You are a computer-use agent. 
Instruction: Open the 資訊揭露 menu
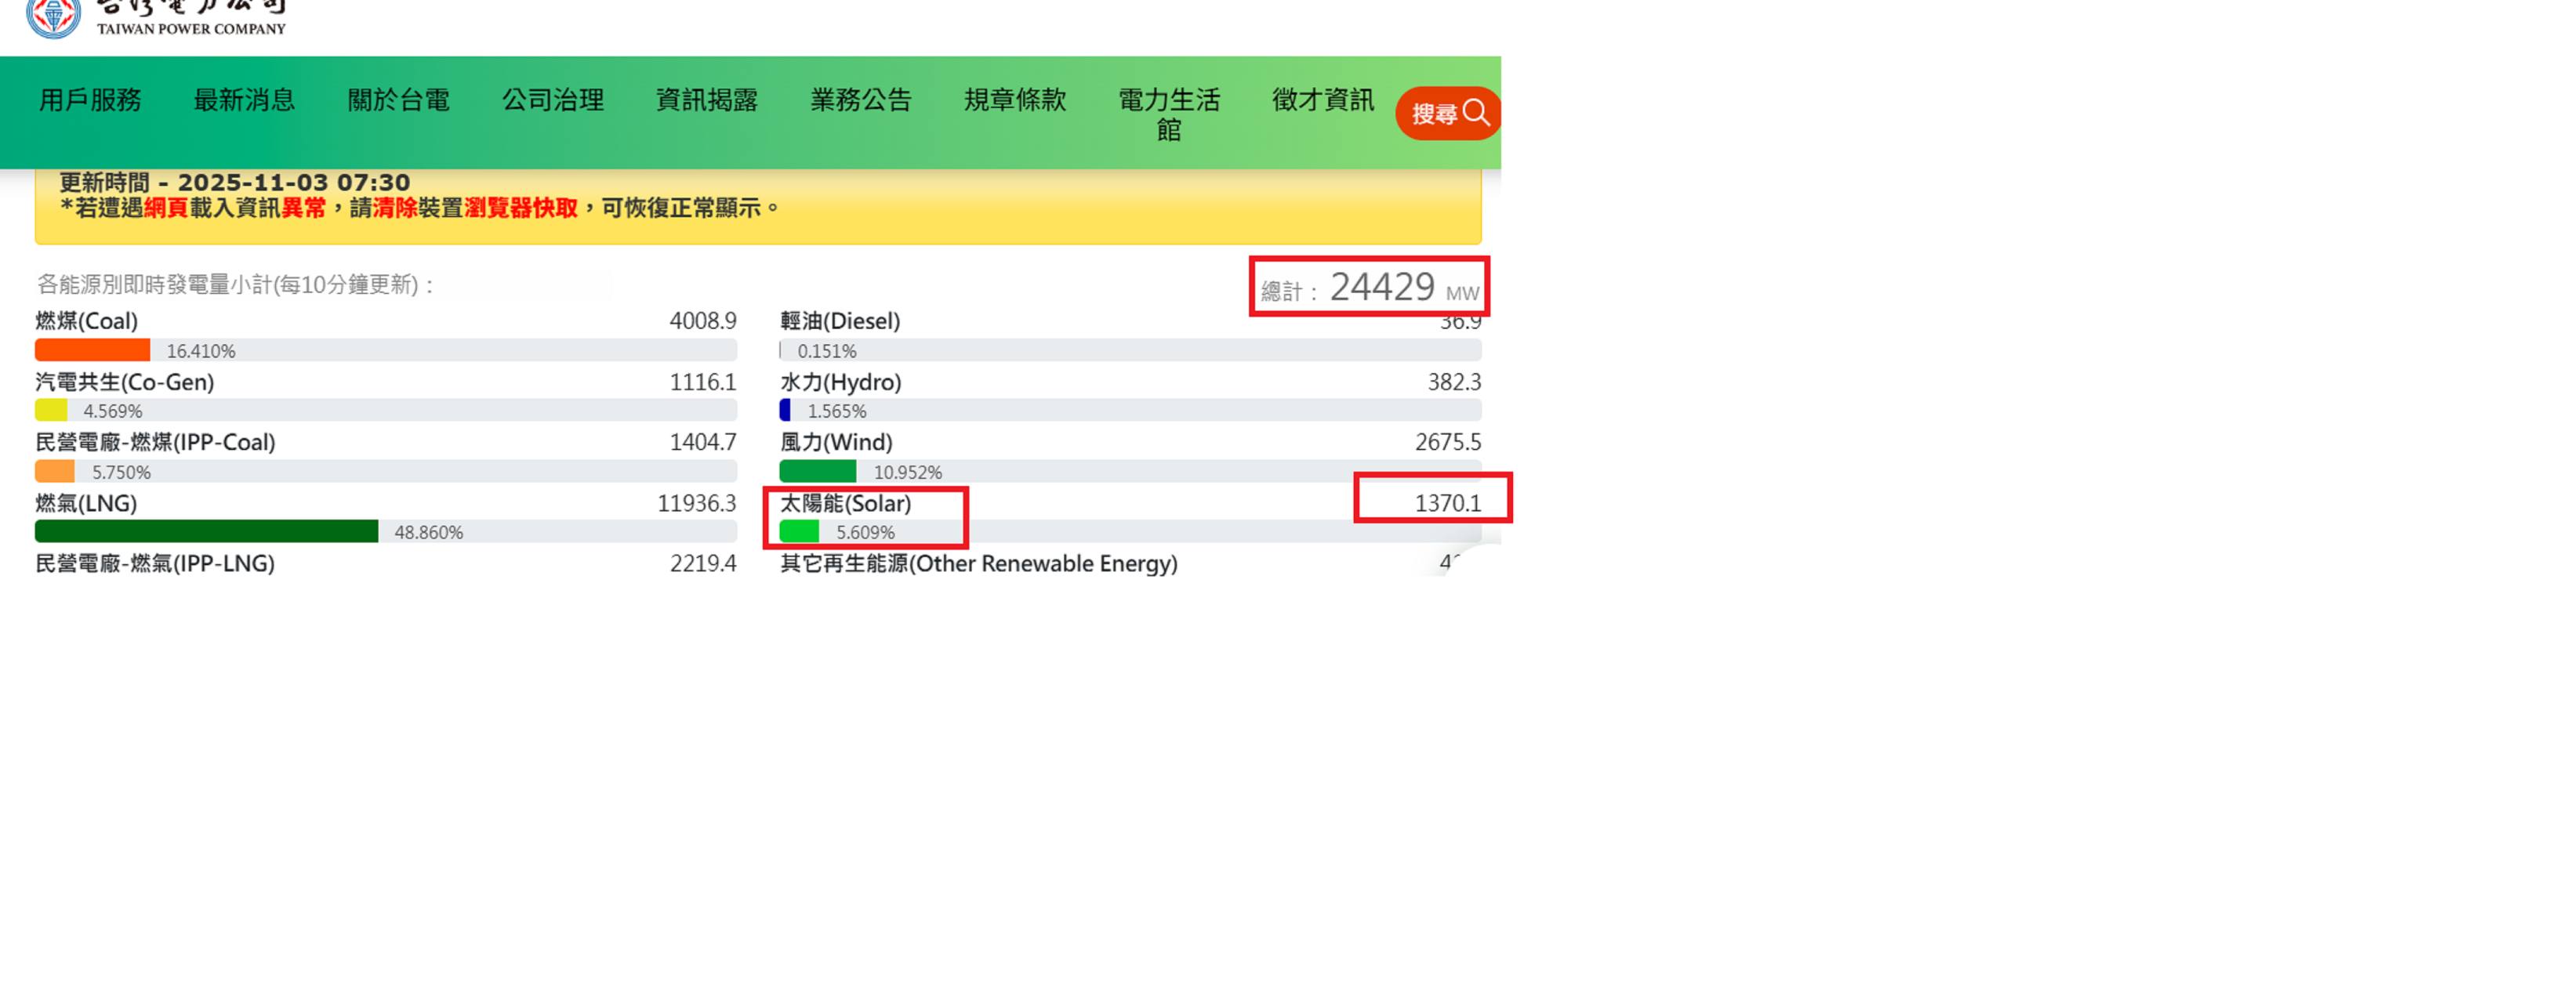pyautogui.click(x=706, y=100)
